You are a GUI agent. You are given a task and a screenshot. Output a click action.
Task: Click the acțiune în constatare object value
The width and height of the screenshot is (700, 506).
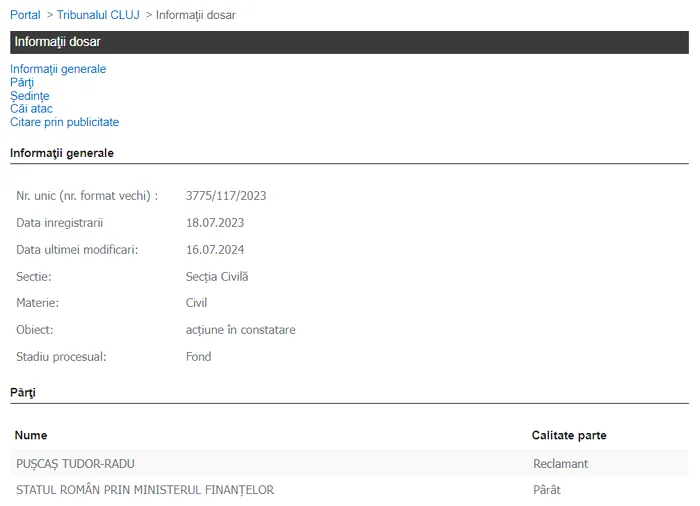pyautogui.click(x=241, y=330)
